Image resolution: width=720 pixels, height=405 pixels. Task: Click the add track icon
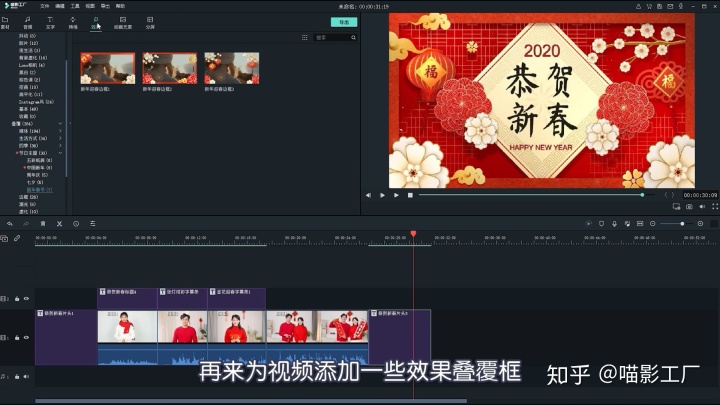click(4, 238)
